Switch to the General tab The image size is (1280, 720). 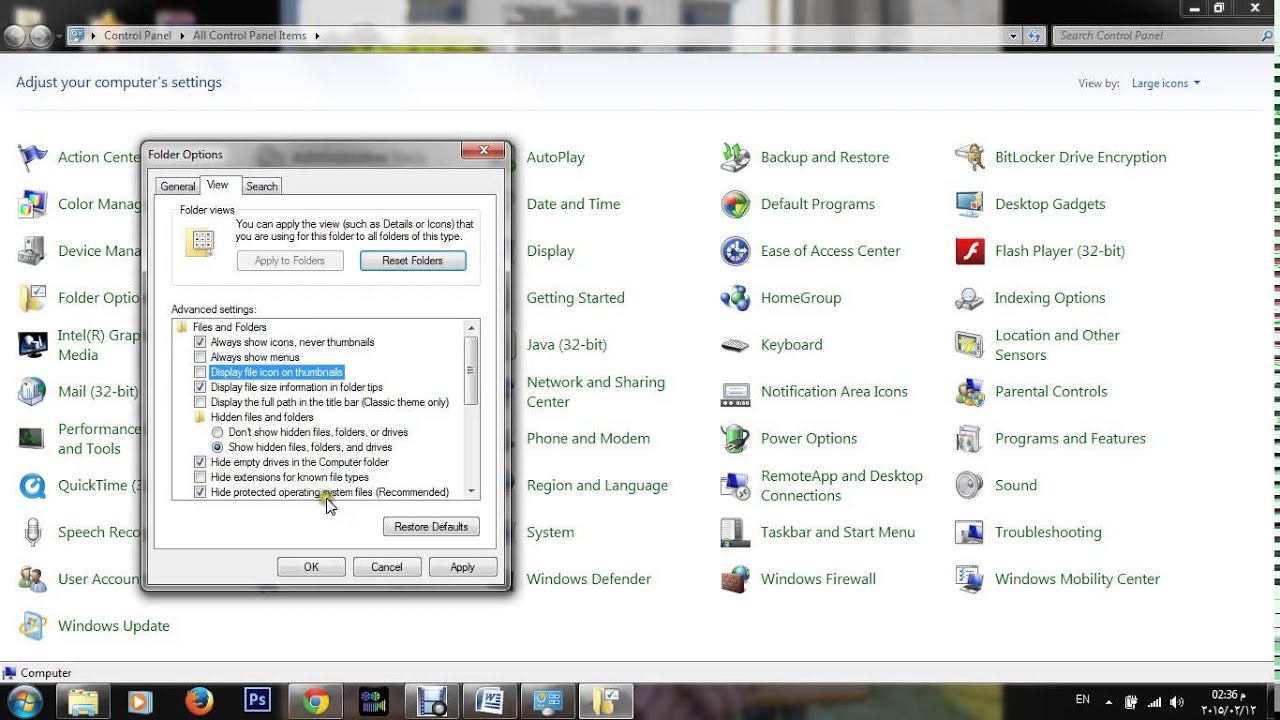(x=178, y=186)
